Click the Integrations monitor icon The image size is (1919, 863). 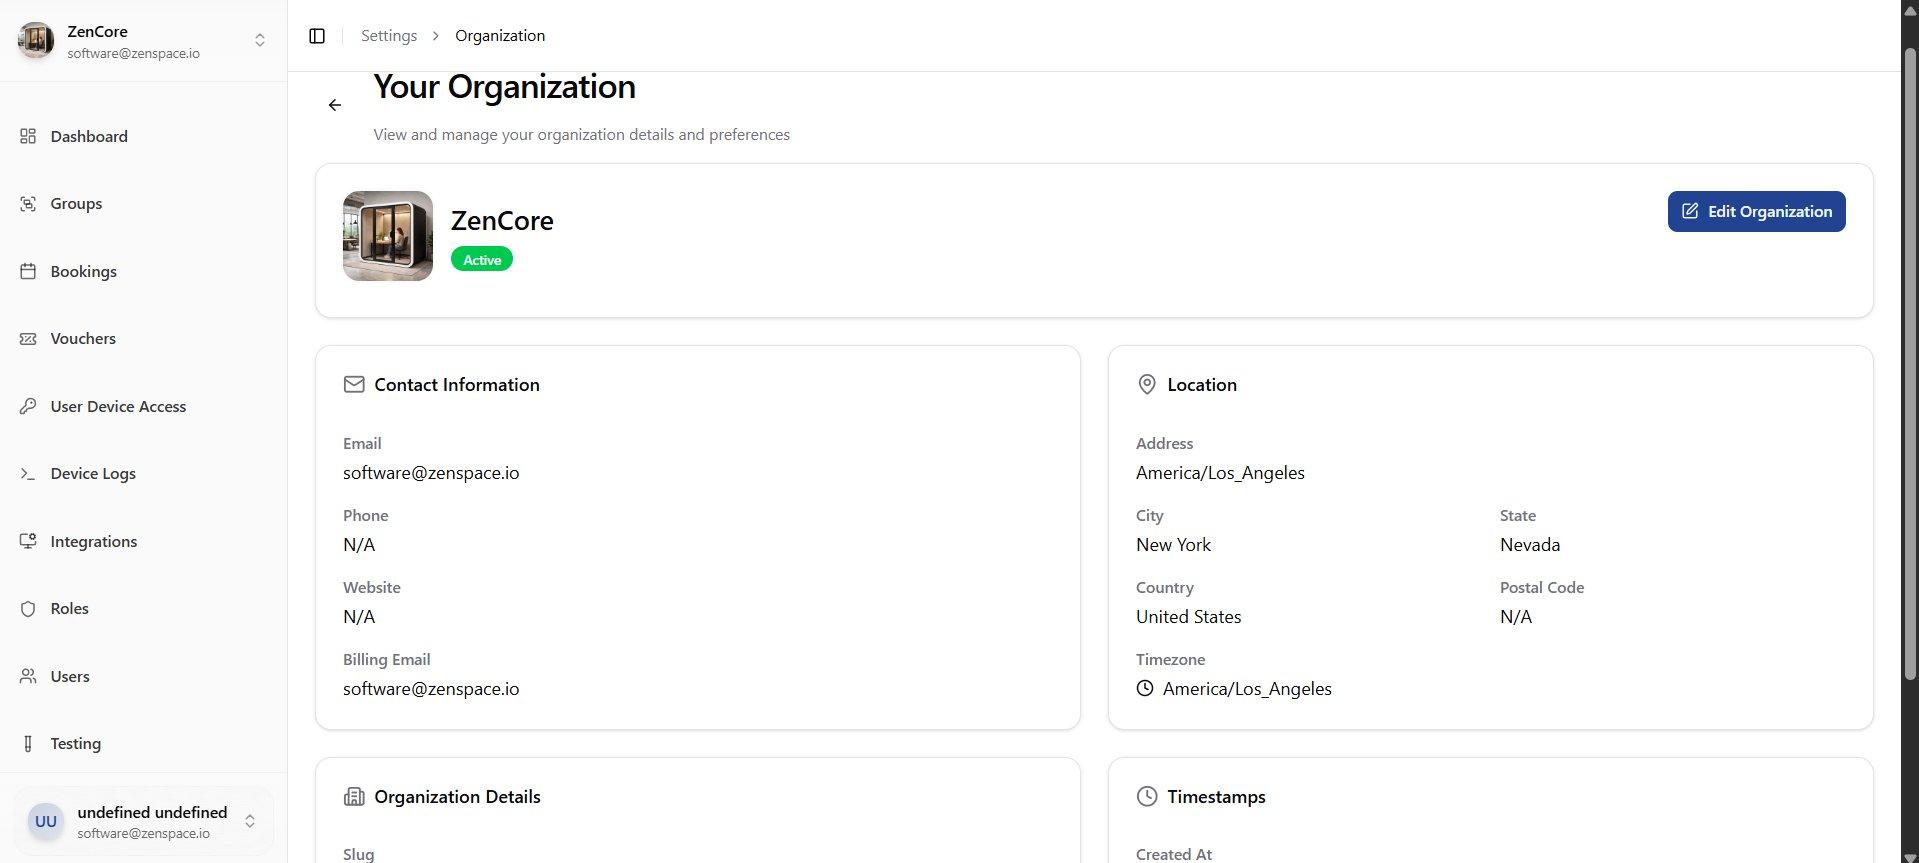tap(28, 541)
